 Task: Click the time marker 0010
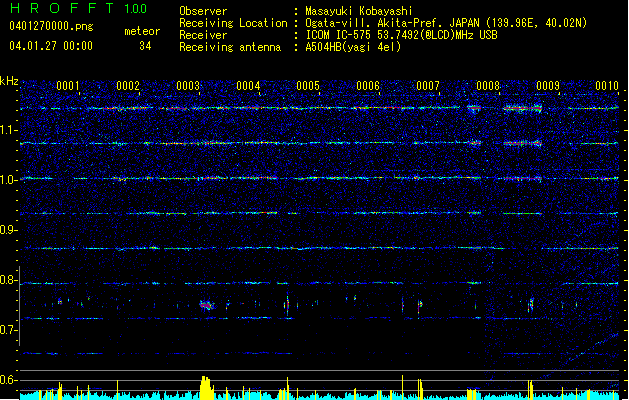607,86
